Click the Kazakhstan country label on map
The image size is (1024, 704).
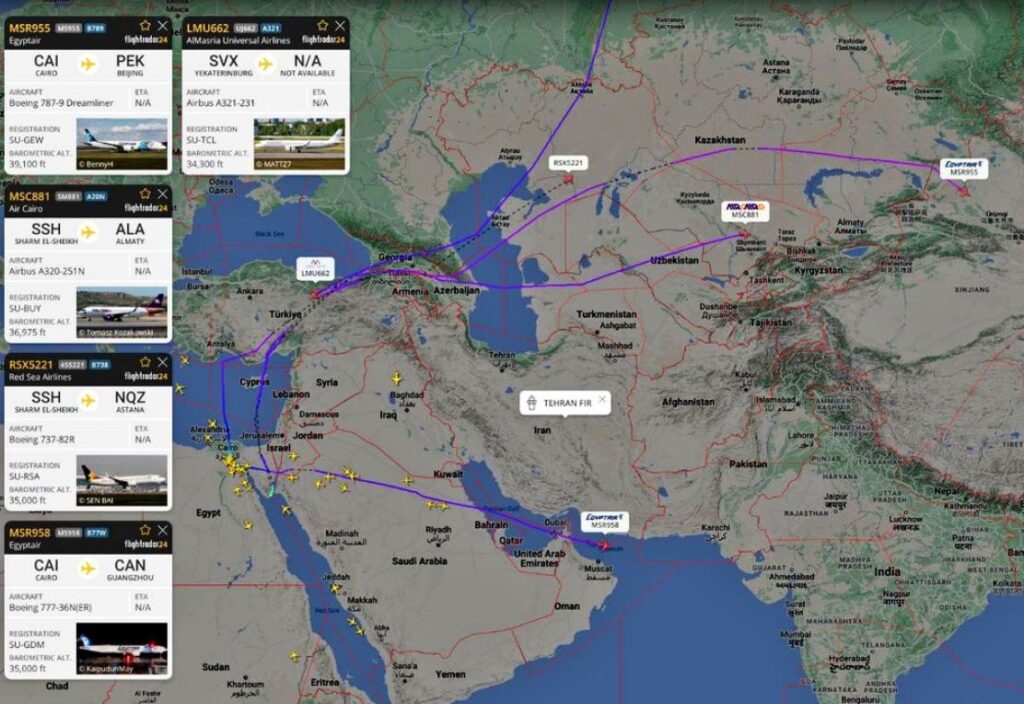point(720,140)
